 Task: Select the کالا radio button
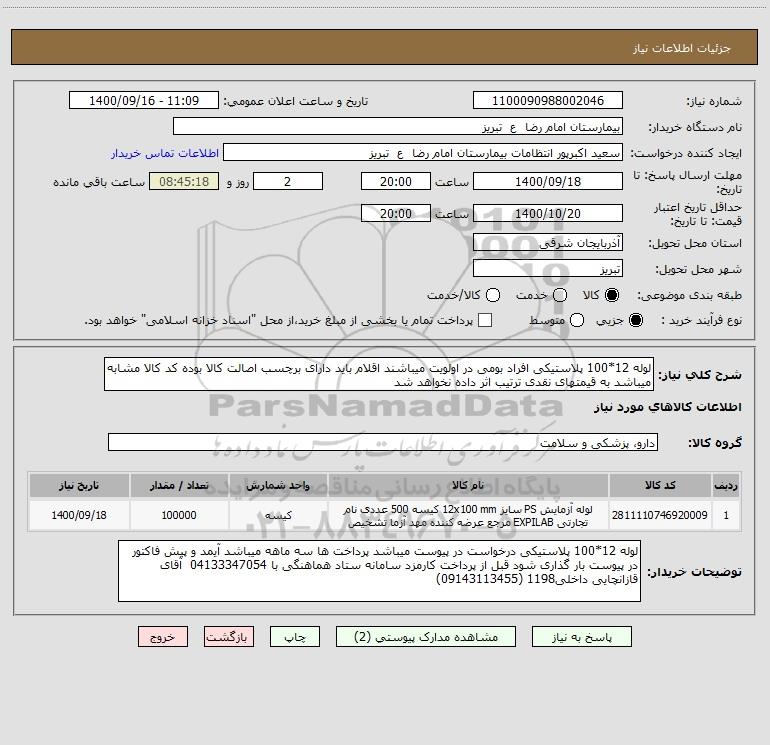[x=612, y=295]
